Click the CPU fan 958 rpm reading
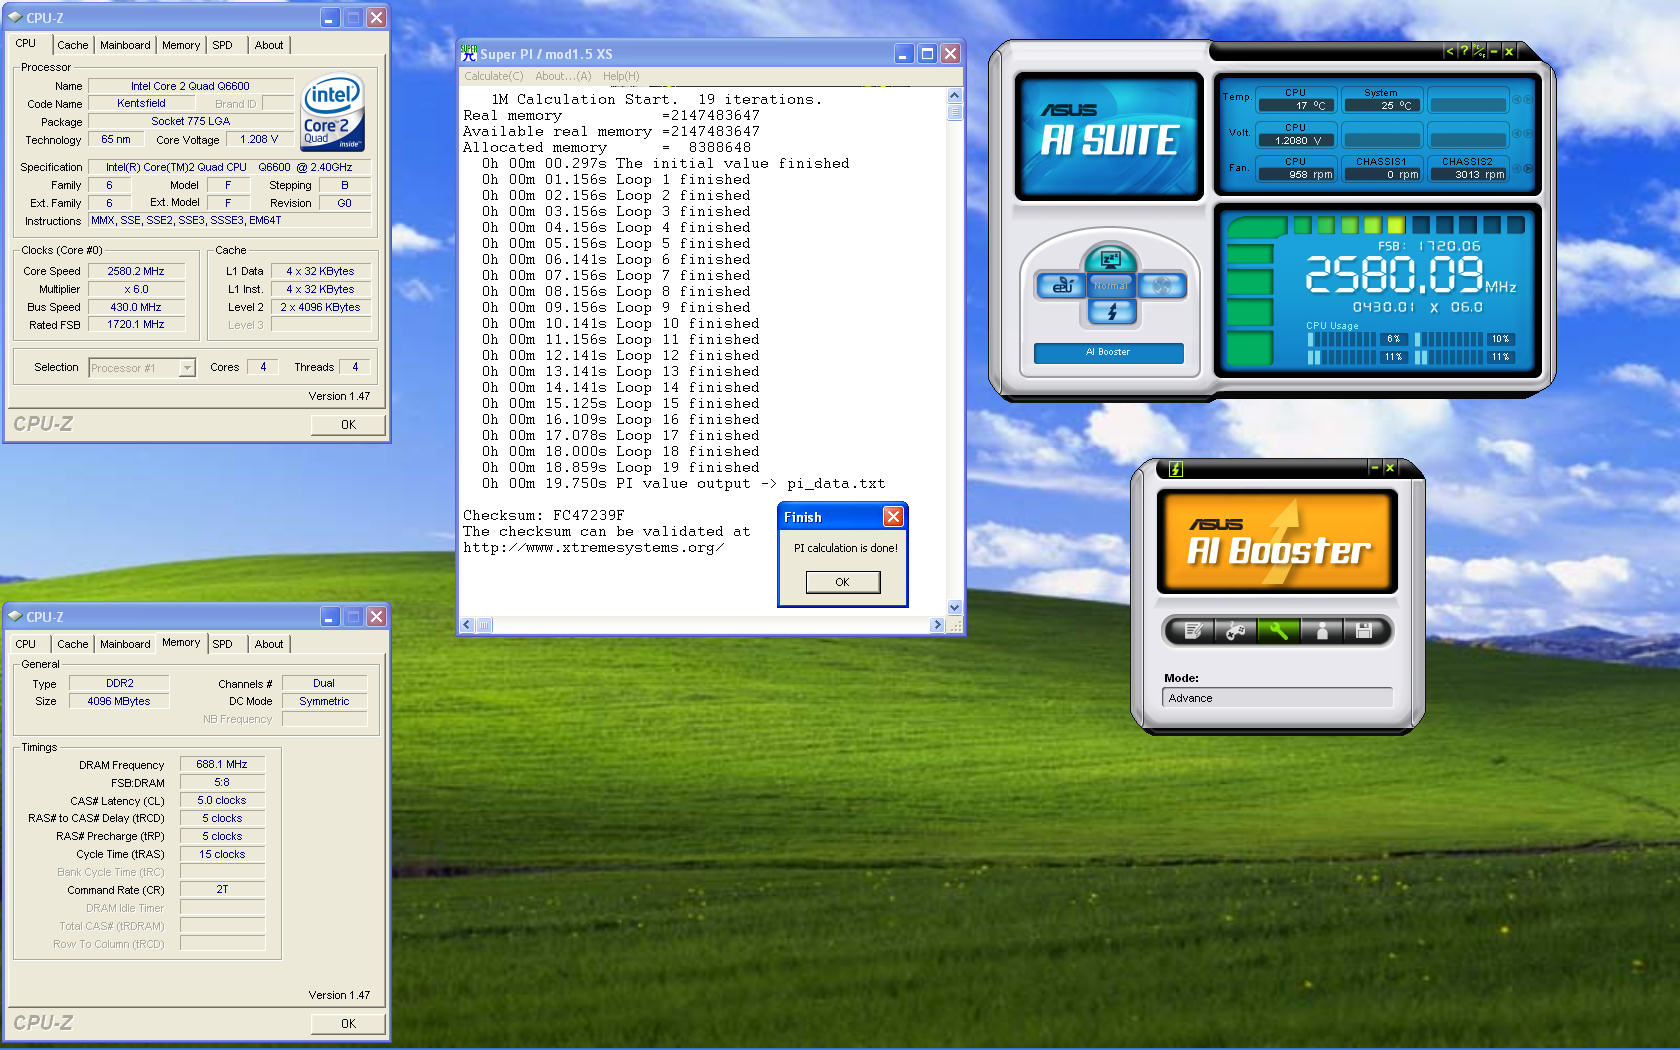The width and height of the screenshot is (1680, 1050). (x=1296, y=174)
